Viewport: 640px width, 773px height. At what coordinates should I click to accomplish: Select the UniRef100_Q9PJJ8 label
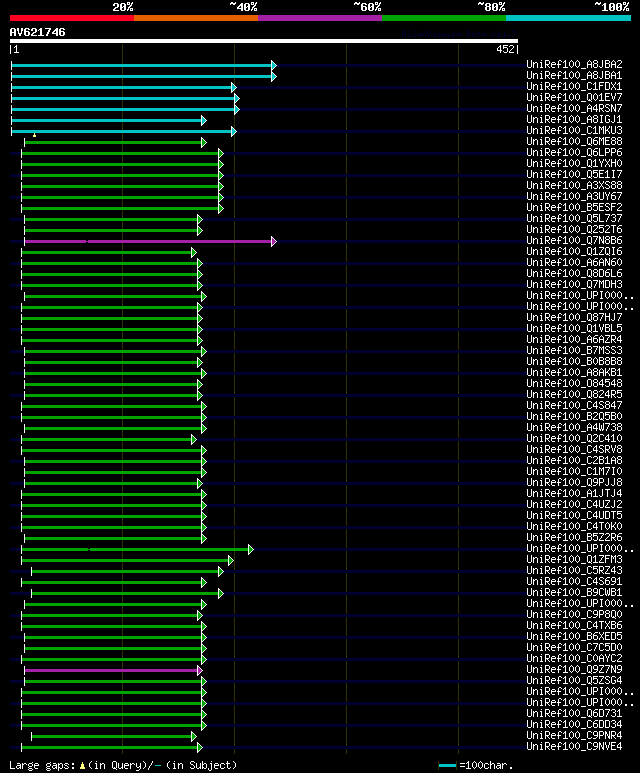(x=574, y=482)
